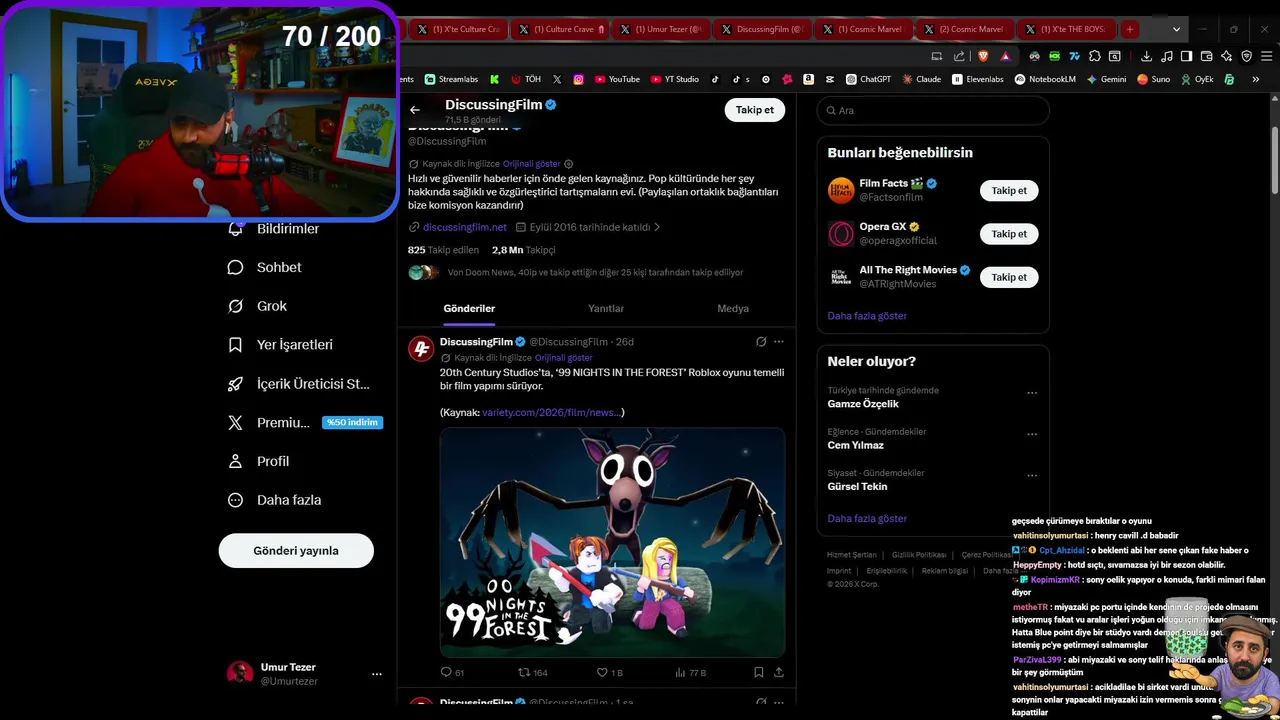Open Grok icon in sidebar
This screenshot has width=1280, height=720.
(235, 306)
